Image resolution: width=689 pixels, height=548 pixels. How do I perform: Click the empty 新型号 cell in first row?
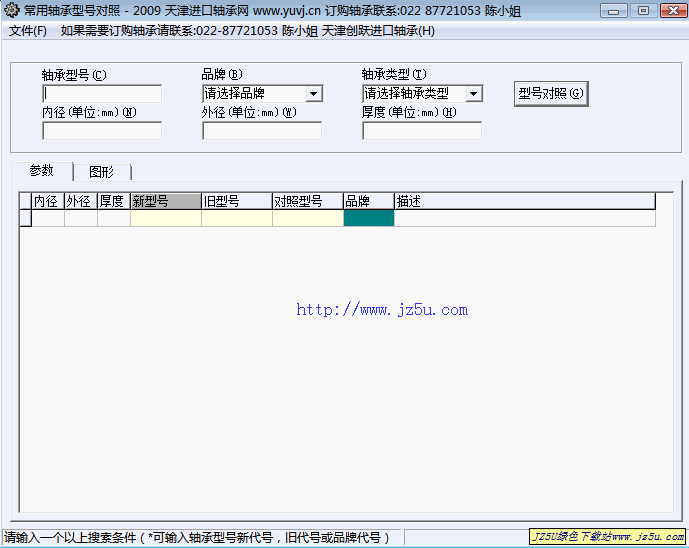166,218
